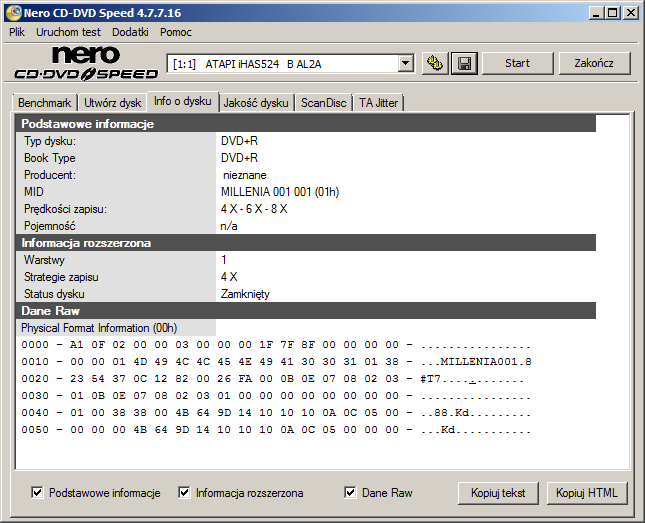
Task: Click the Prędkości zapisu label
Action: click(x=65, y=209)
